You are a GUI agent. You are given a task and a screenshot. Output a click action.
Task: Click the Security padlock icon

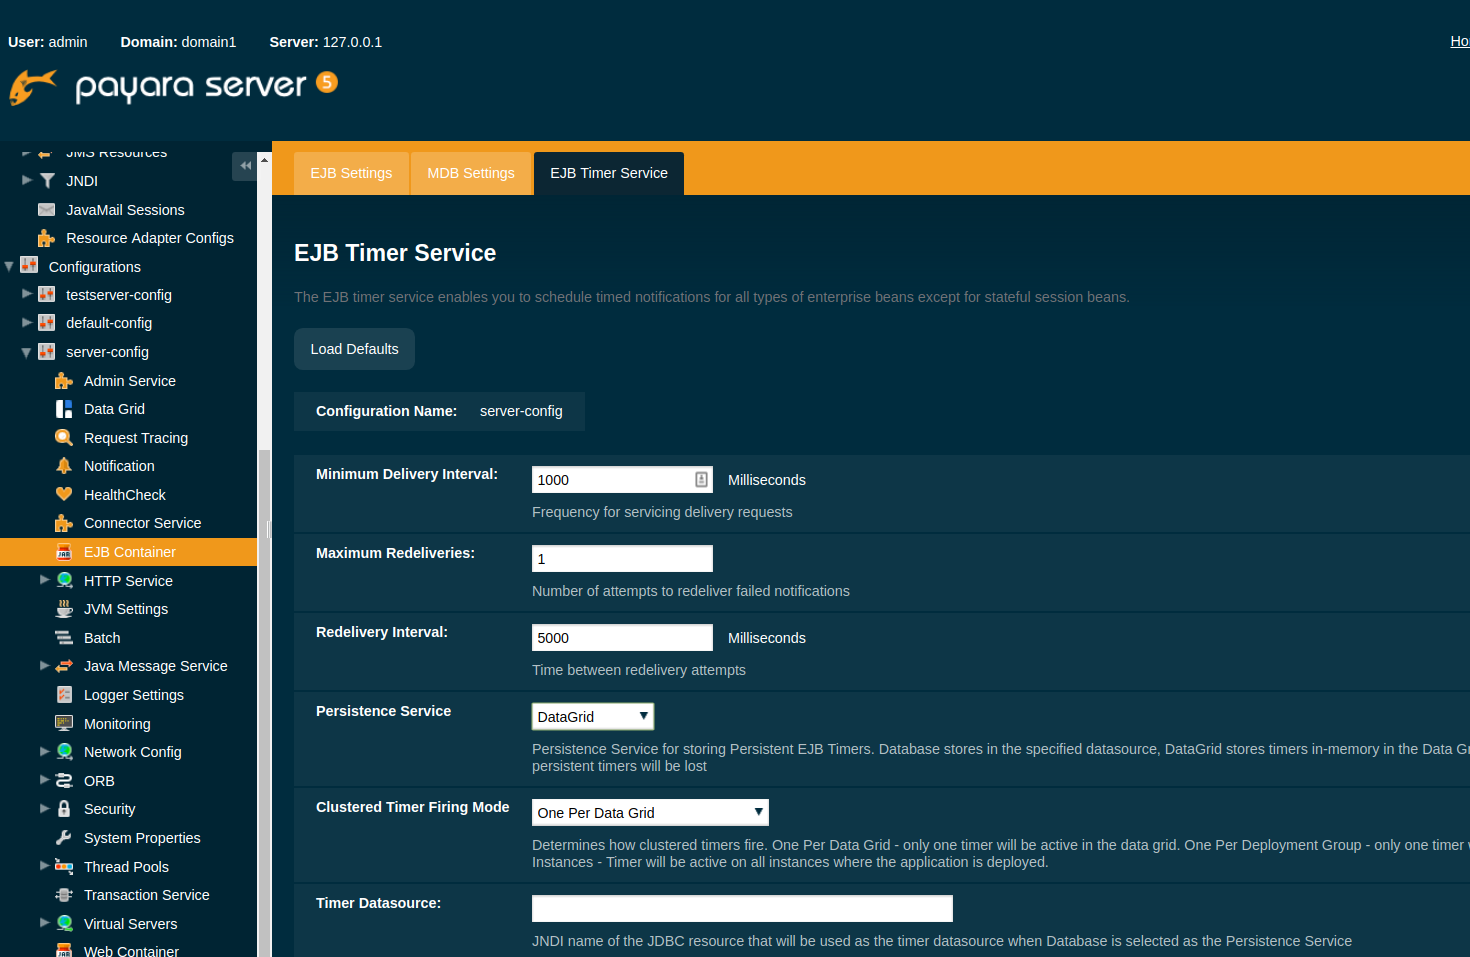coord(64,808)
